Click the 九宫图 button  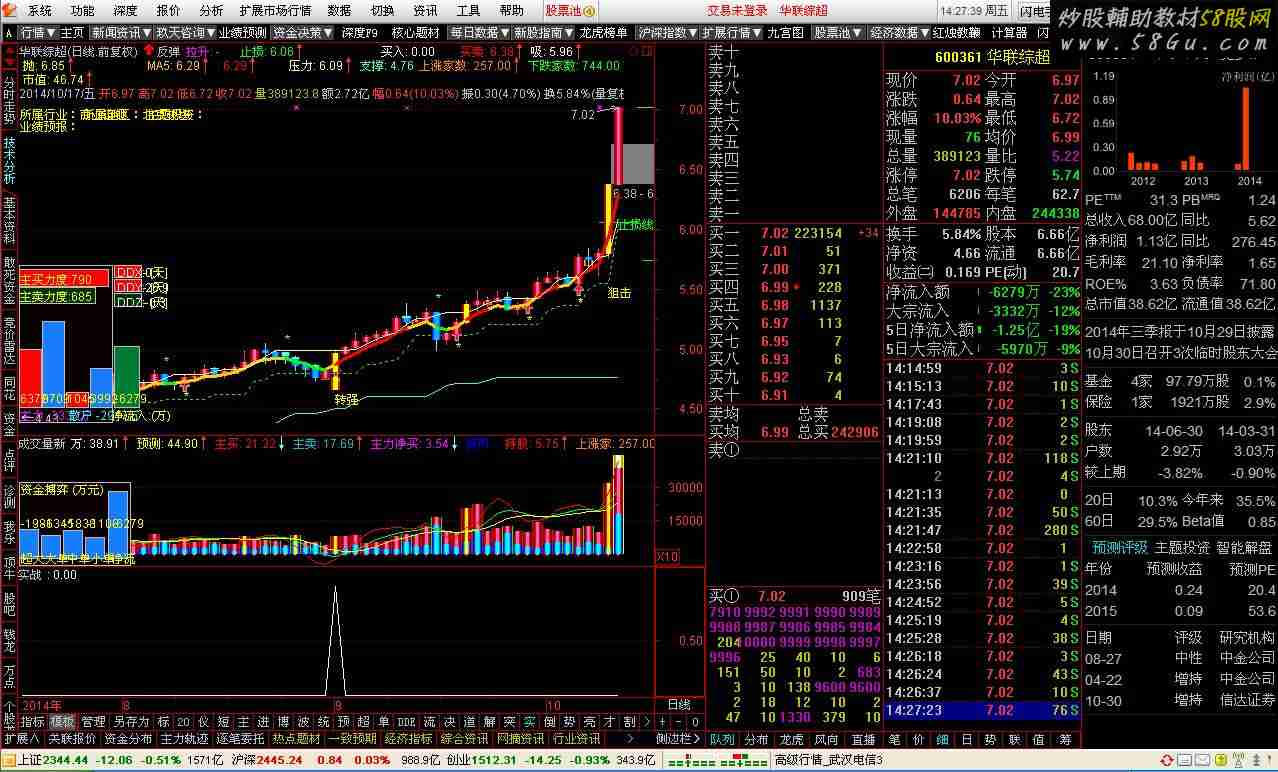(x=785, y=33)
